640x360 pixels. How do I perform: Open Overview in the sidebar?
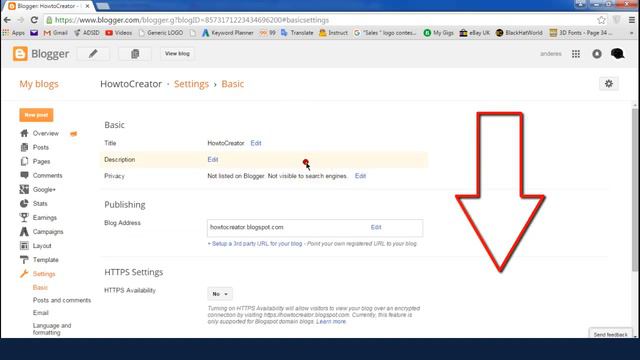point(46,133)
